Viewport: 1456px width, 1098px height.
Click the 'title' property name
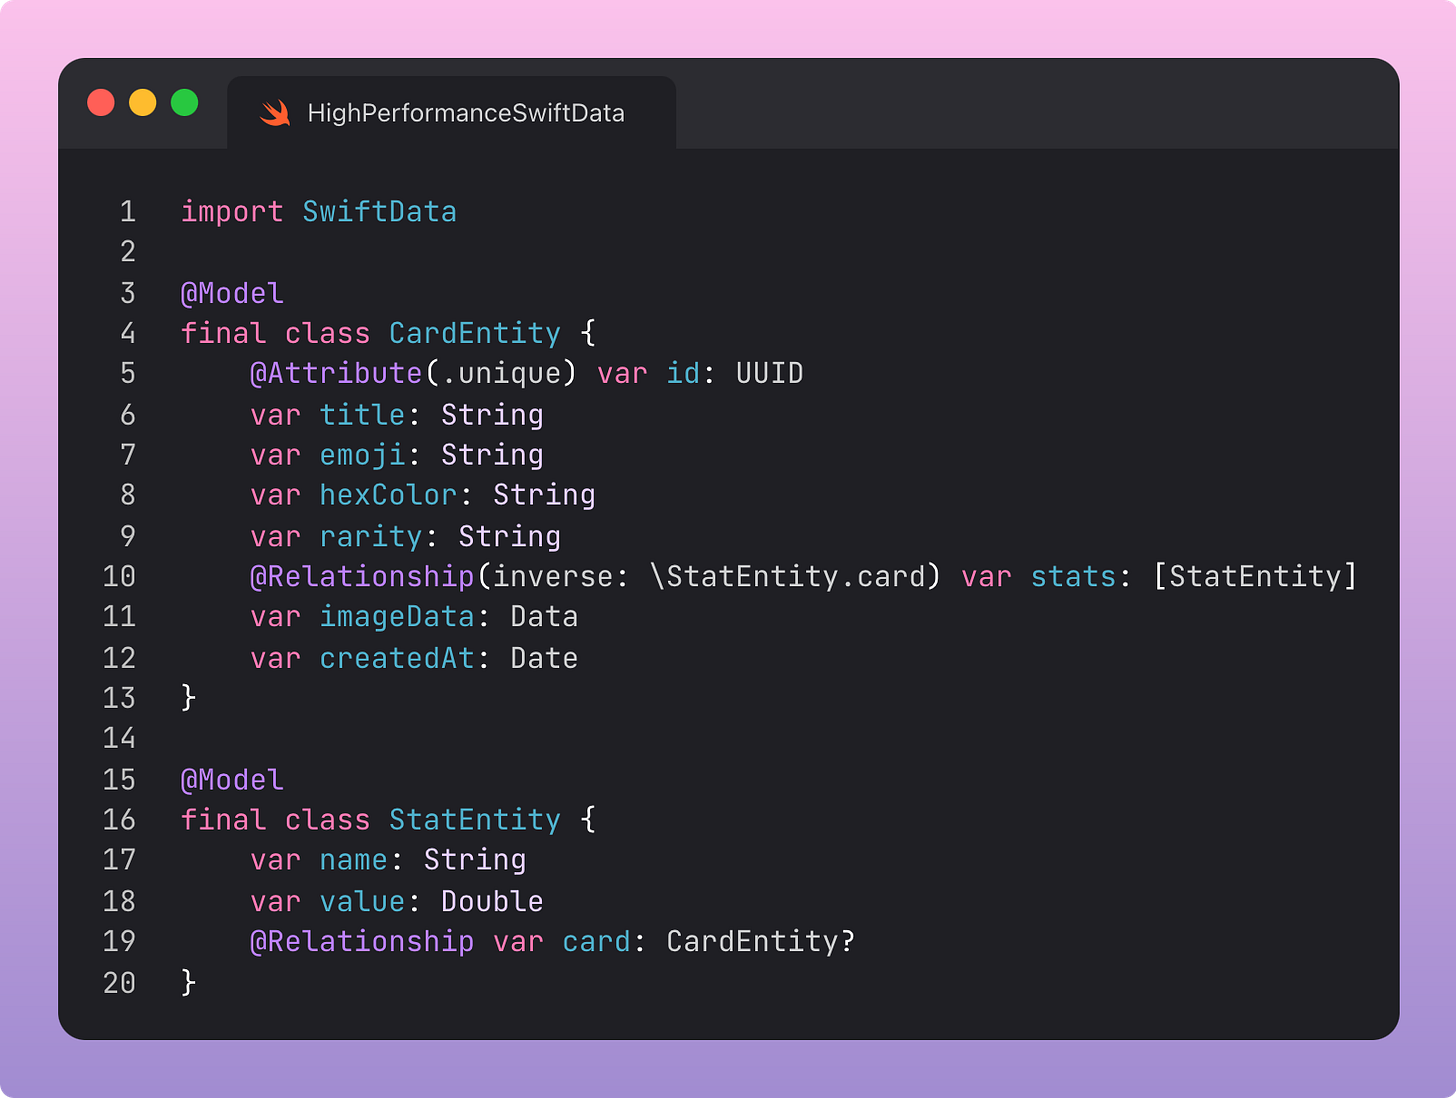[362, 414]
